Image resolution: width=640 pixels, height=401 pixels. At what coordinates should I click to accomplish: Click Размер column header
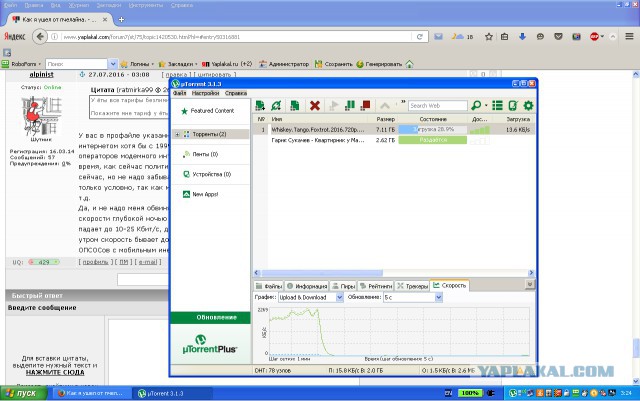click(x=385, y=119)
